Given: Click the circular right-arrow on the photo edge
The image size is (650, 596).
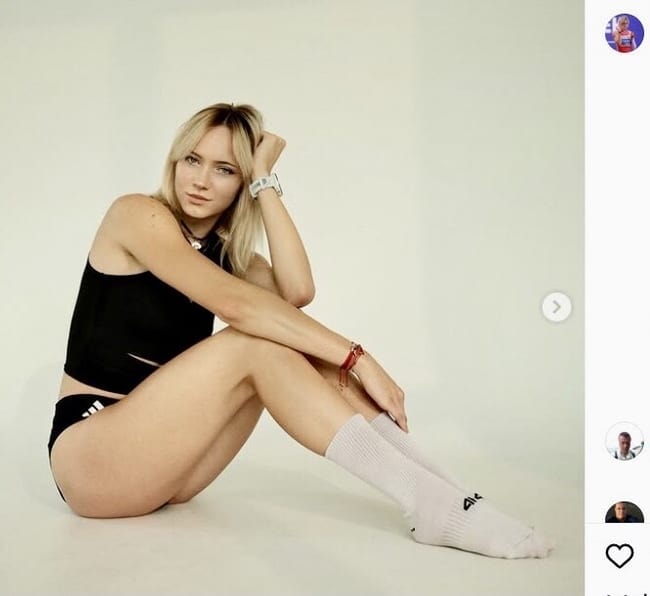Looking at the screenshot, I should (557, 307).
